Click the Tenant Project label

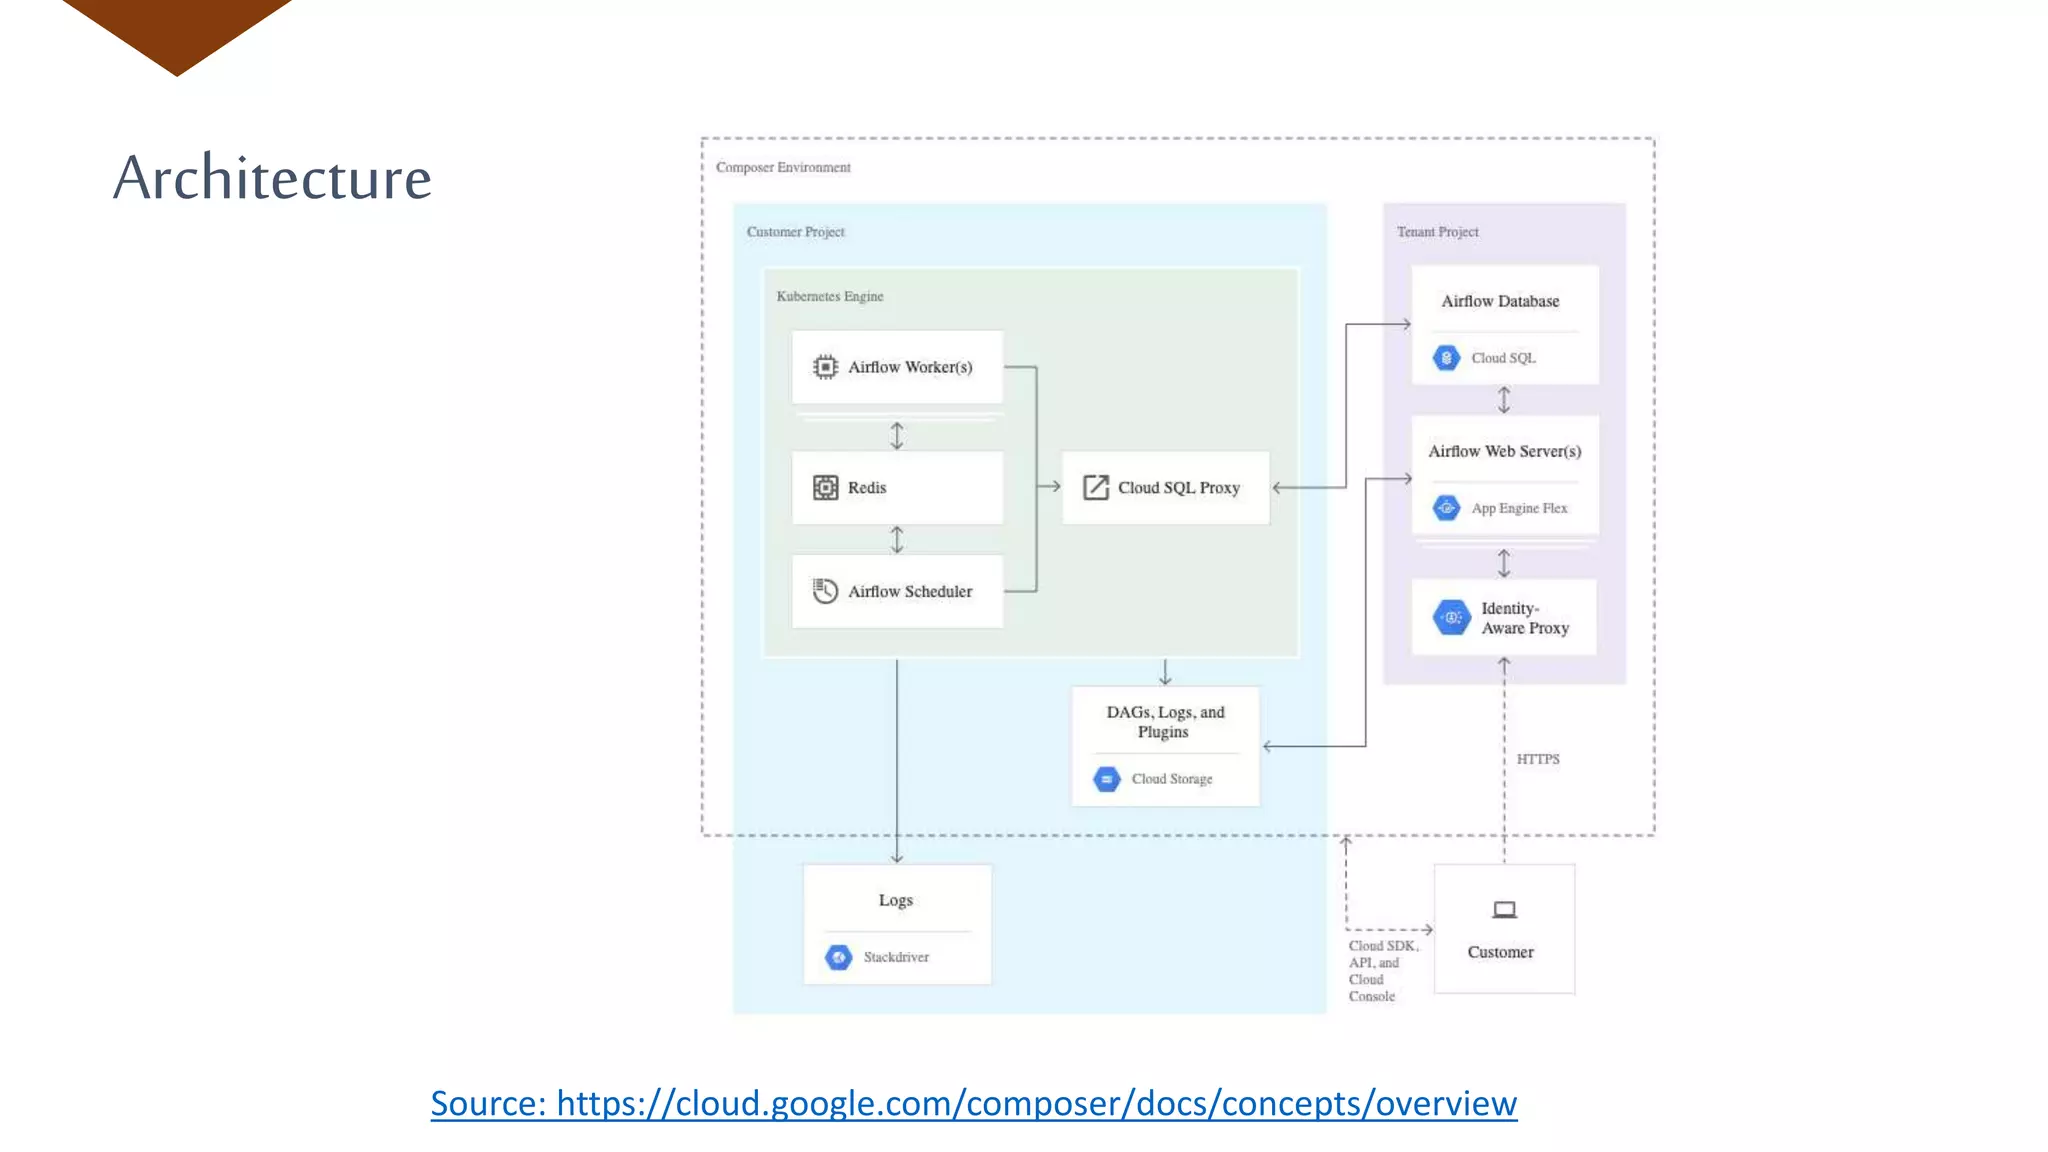pos(1437,232)
